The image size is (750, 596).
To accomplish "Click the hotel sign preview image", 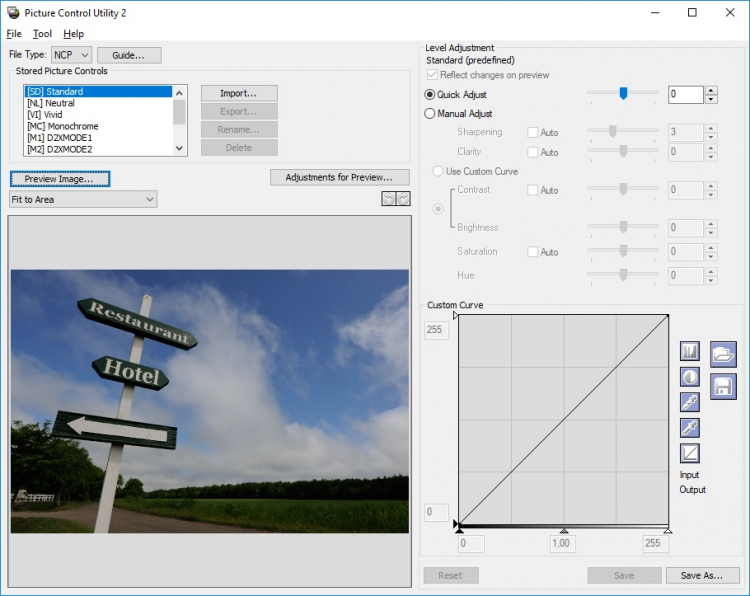I will coord(210,401).
